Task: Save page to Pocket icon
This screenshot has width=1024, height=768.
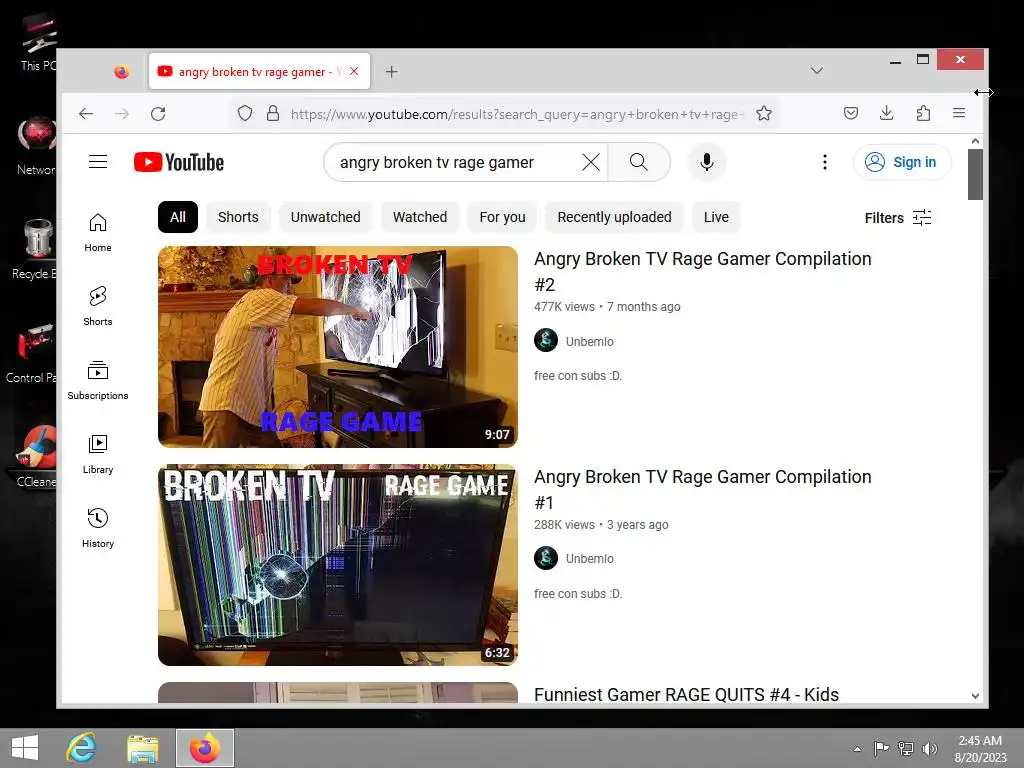Action: click(x=850, y=113)
